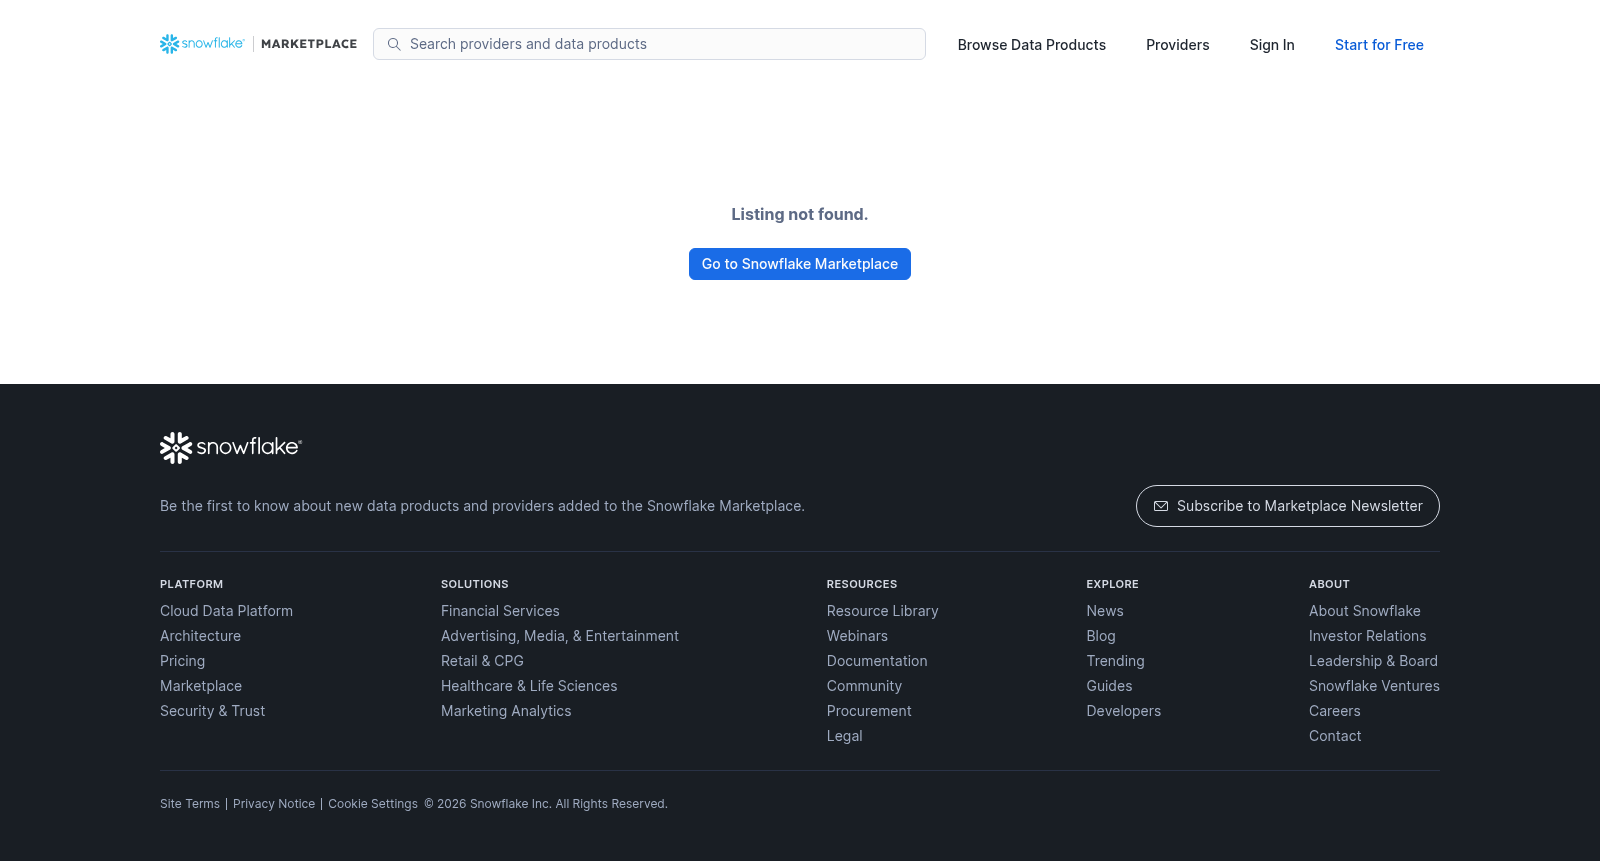The width and height of the screenshot is (1600, 861).
Task: Click the copyright notice text
Action: pyautogui.click(x=546, y=804)
